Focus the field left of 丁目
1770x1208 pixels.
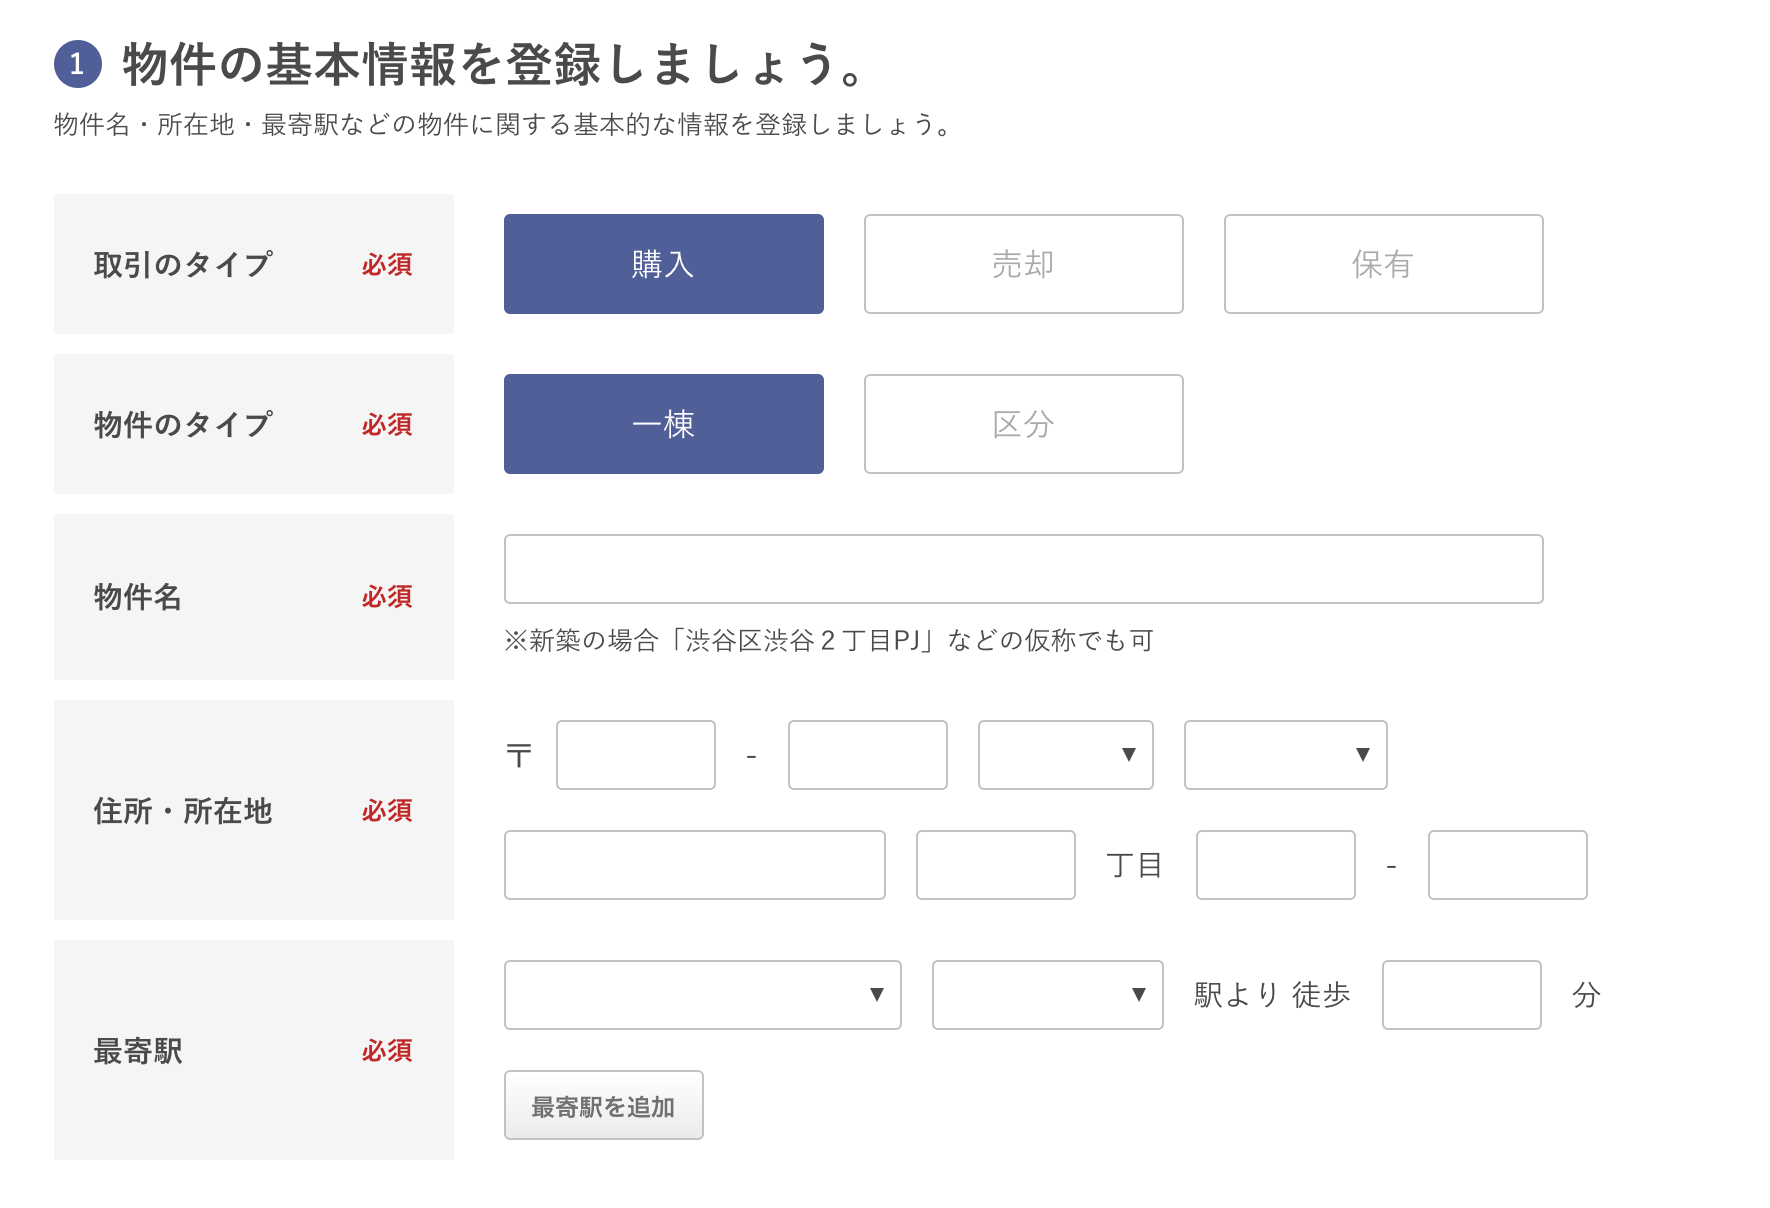click(995, 865)
